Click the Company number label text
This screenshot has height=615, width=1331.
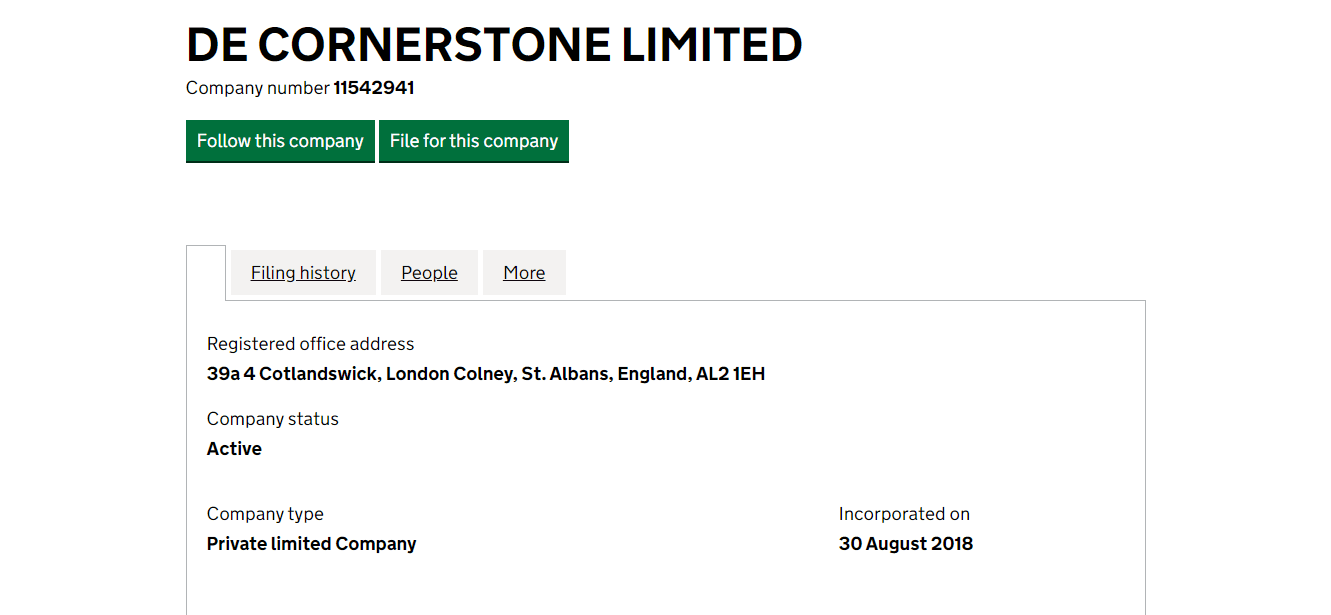(257, 88)
